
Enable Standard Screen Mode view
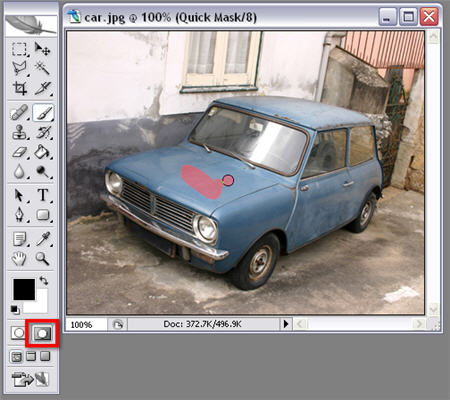click(x=16, y=357)
